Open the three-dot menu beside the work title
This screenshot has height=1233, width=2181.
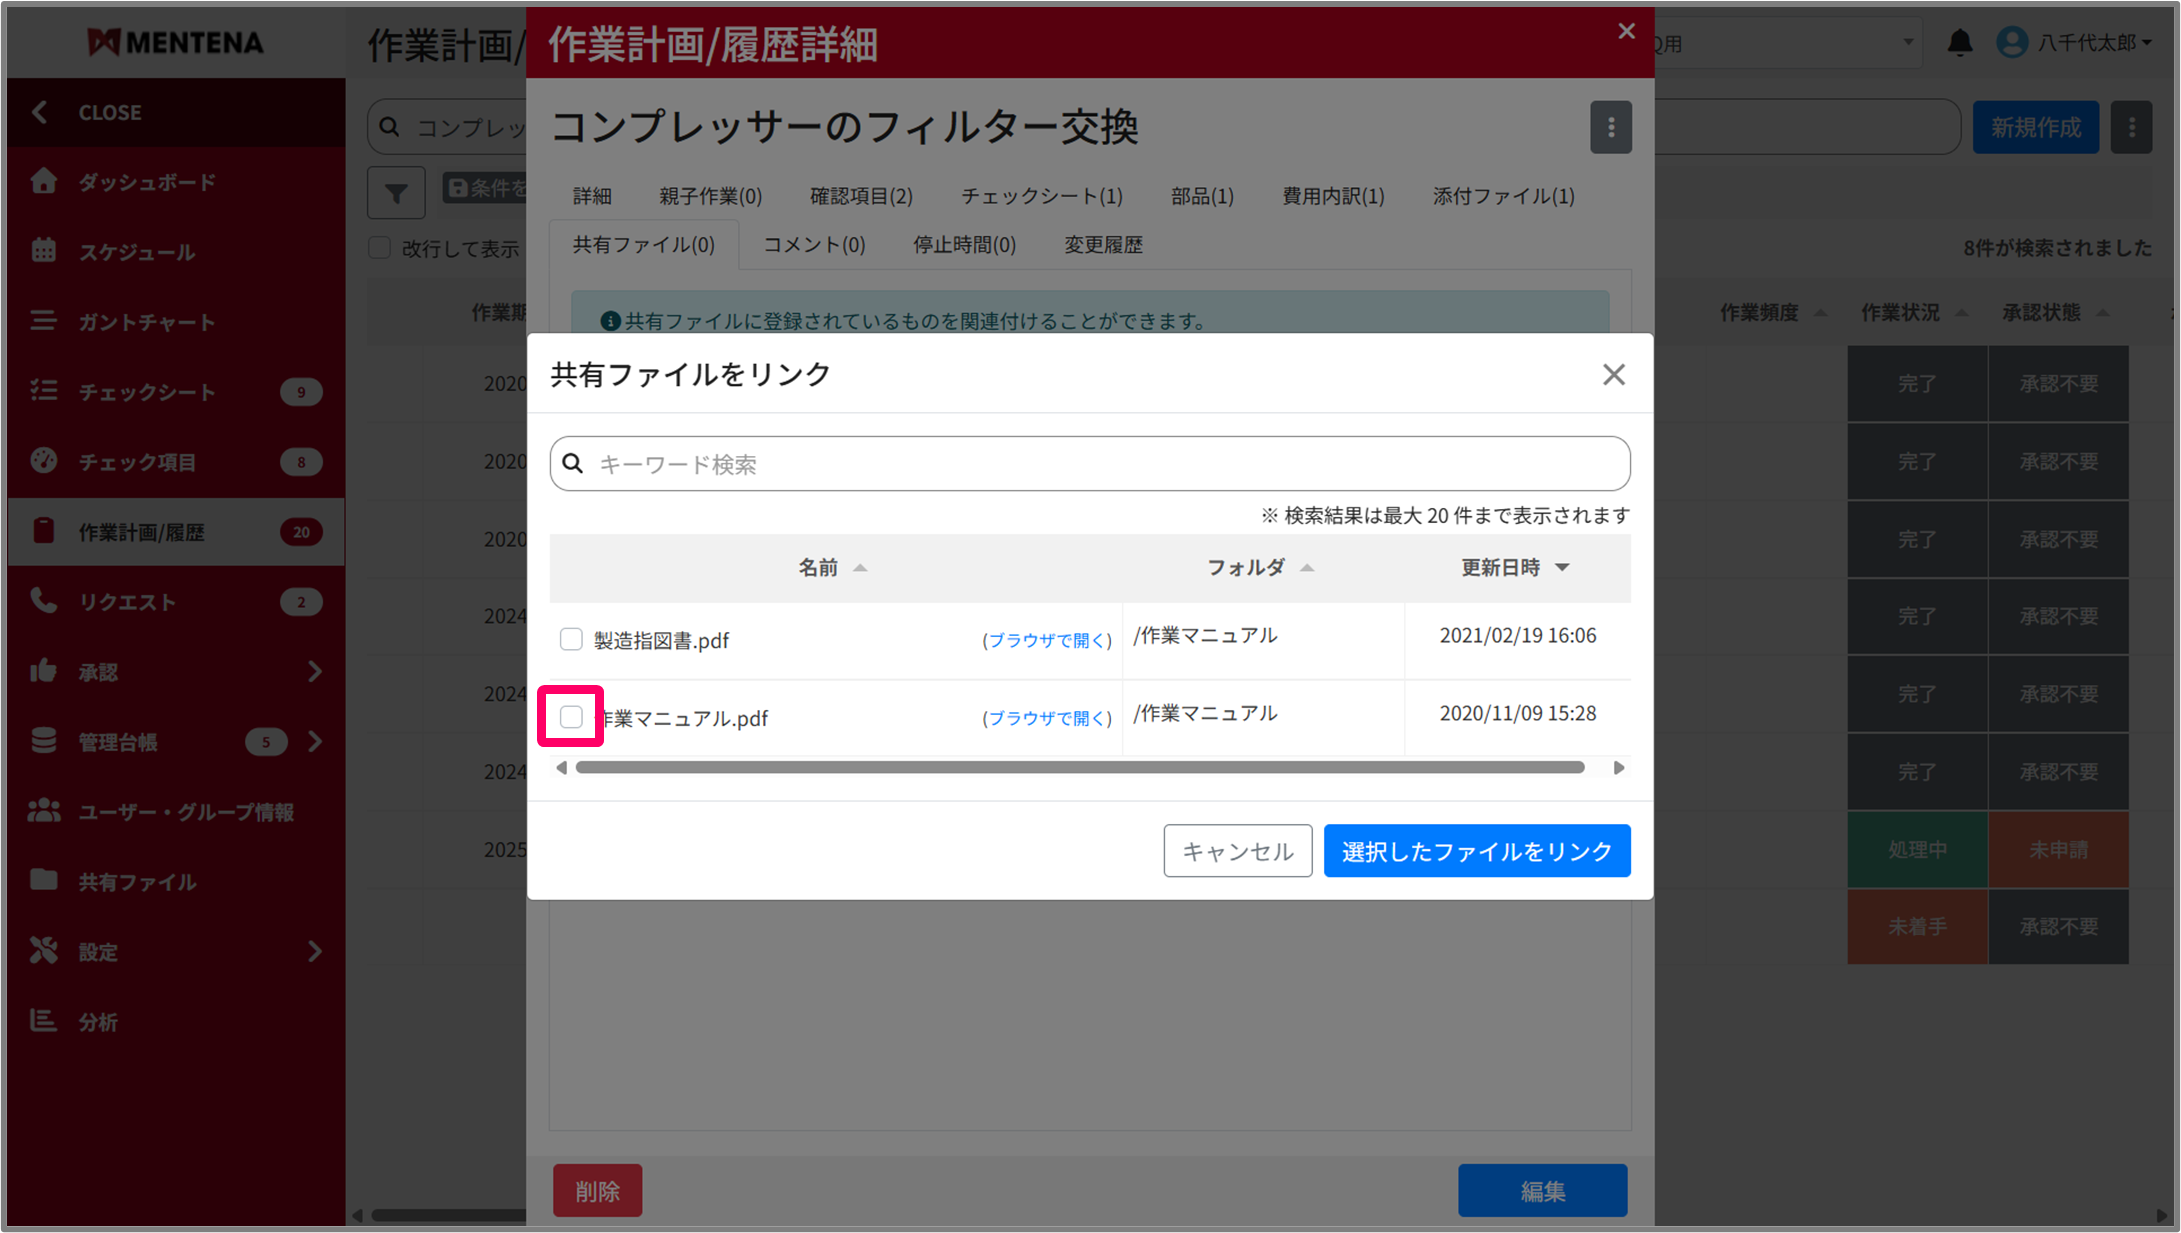click(x=1610, y=127)
